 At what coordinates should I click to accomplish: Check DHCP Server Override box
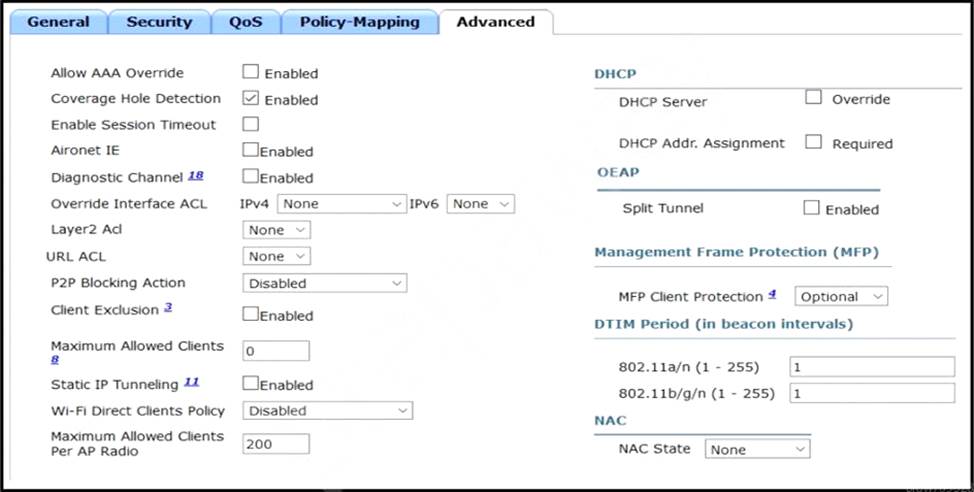[814, 98]
